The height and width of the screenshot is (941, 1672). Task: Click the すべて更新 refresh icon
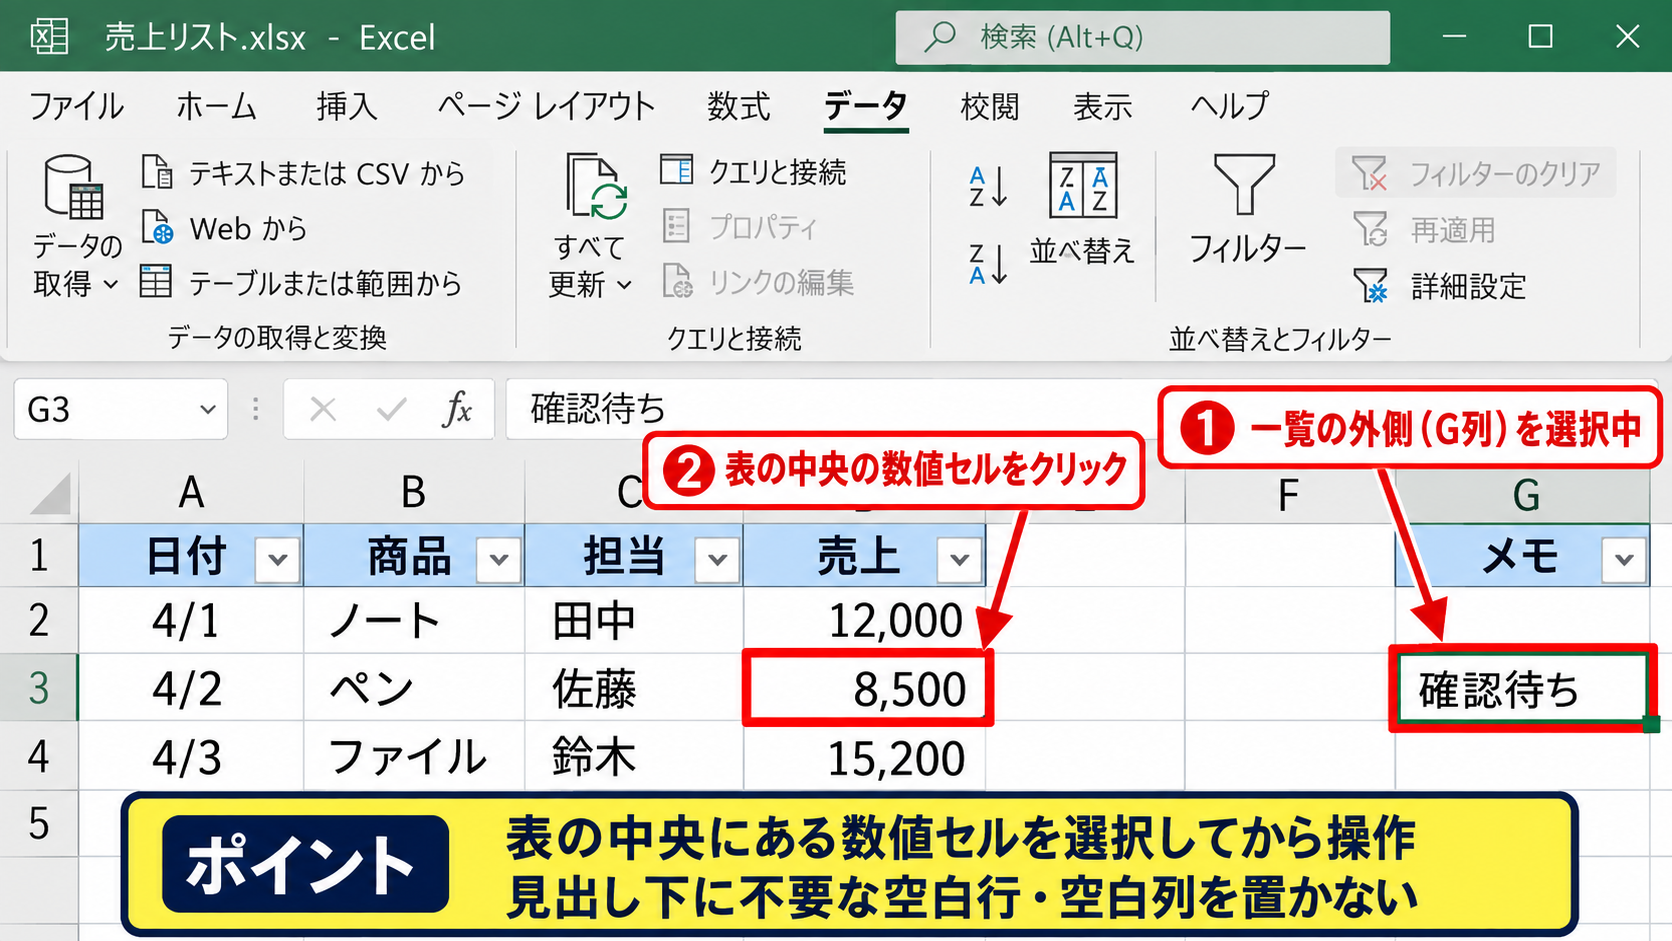pyautogui.click(x=596, y=187)
